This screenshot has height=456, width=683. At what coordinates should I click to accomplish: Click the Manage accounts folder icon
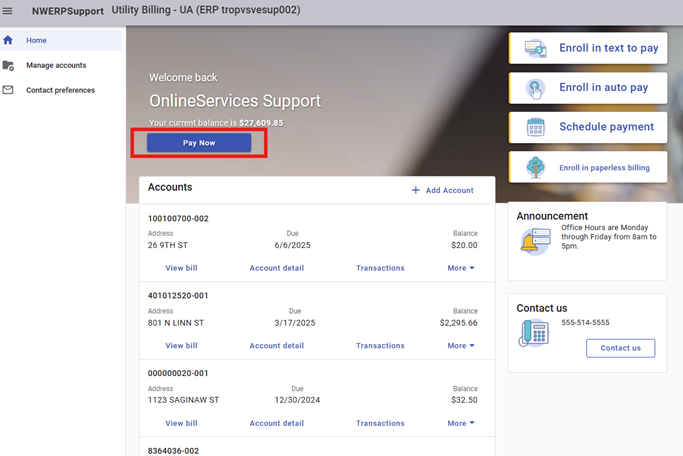(x=8, y=65)
